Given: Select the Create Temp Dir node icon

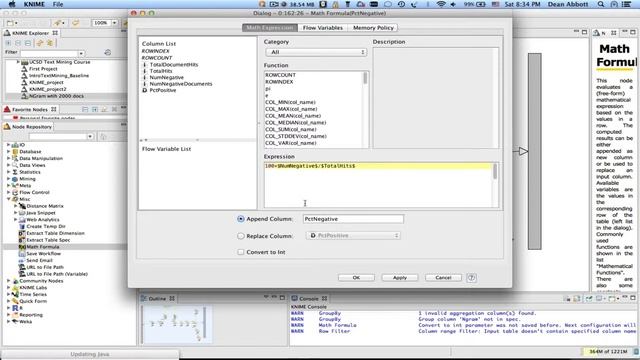Looking at the screenshot, I should point(22,226).
